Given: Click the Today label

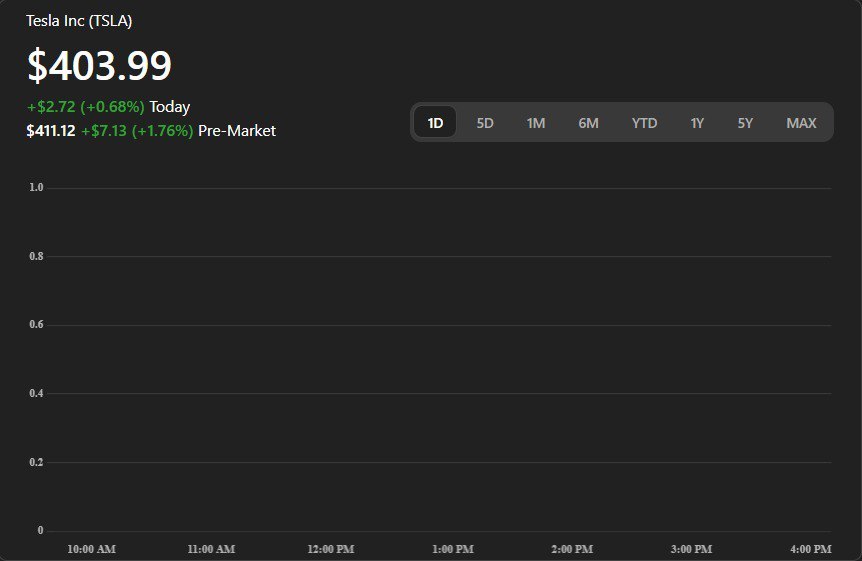Looking at the screenshot, I should 170,107.
